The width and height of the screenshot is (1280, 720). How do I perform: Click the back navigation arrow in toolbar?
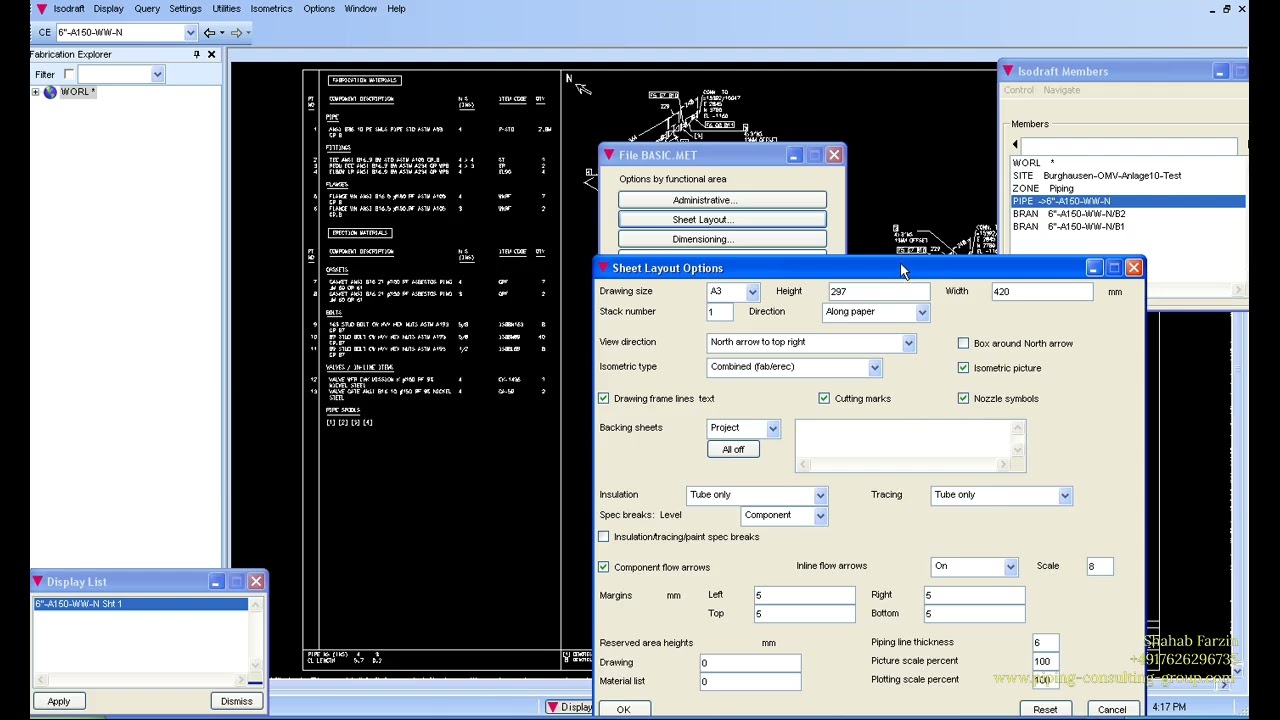point(209,32)
